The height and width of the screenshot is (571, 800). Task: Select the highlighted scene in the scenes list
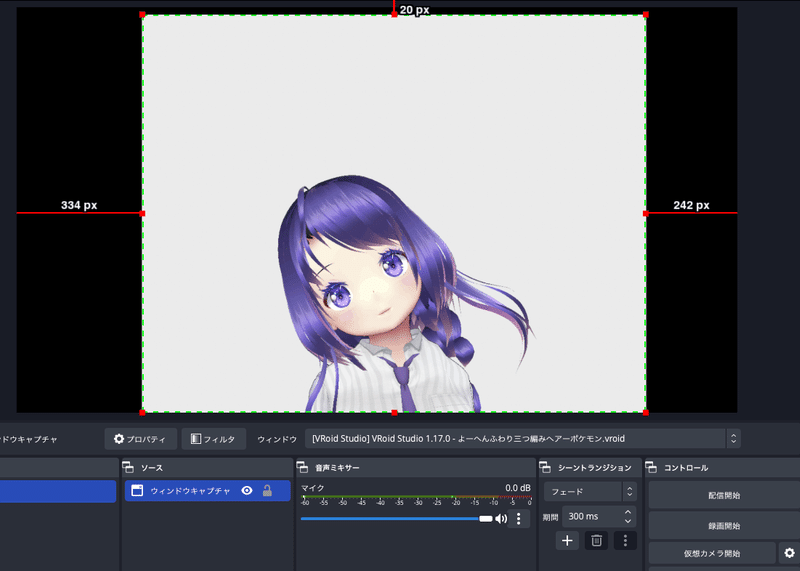click(x=58, y=491)
